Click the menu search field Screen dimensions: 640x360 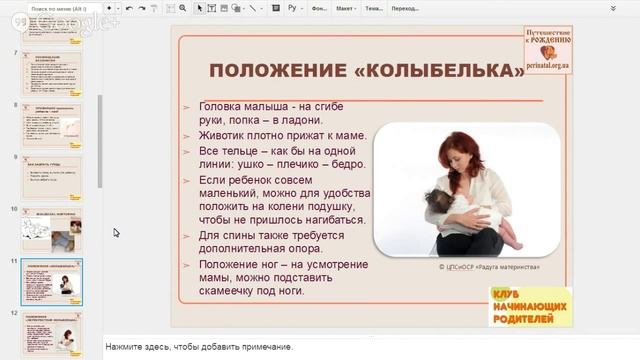(x=64, y=8)
